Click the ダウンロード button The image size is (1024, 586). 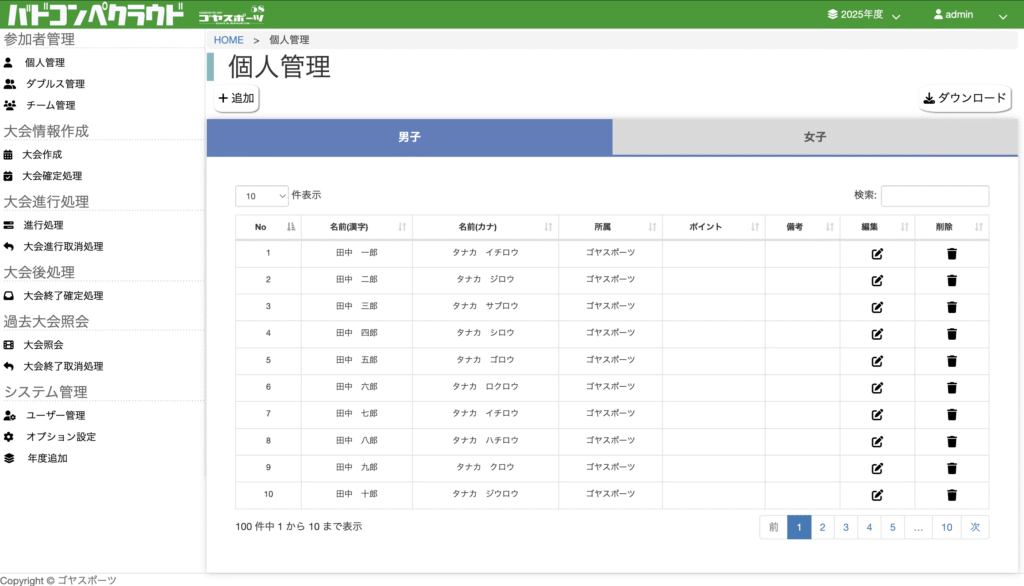(965, 99)
